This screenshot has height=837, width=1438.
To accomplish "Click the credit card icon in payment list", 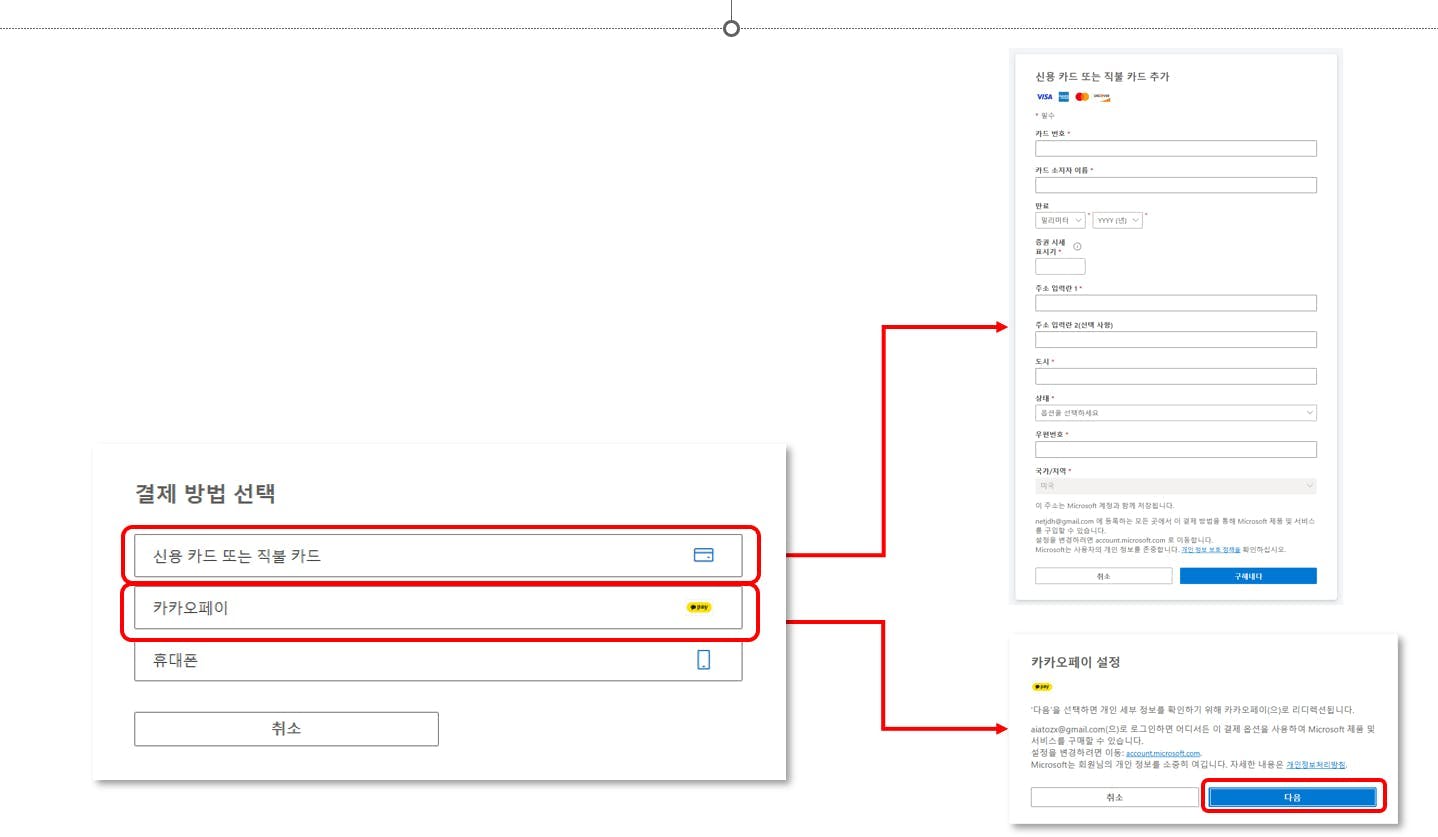I will 703,555.
